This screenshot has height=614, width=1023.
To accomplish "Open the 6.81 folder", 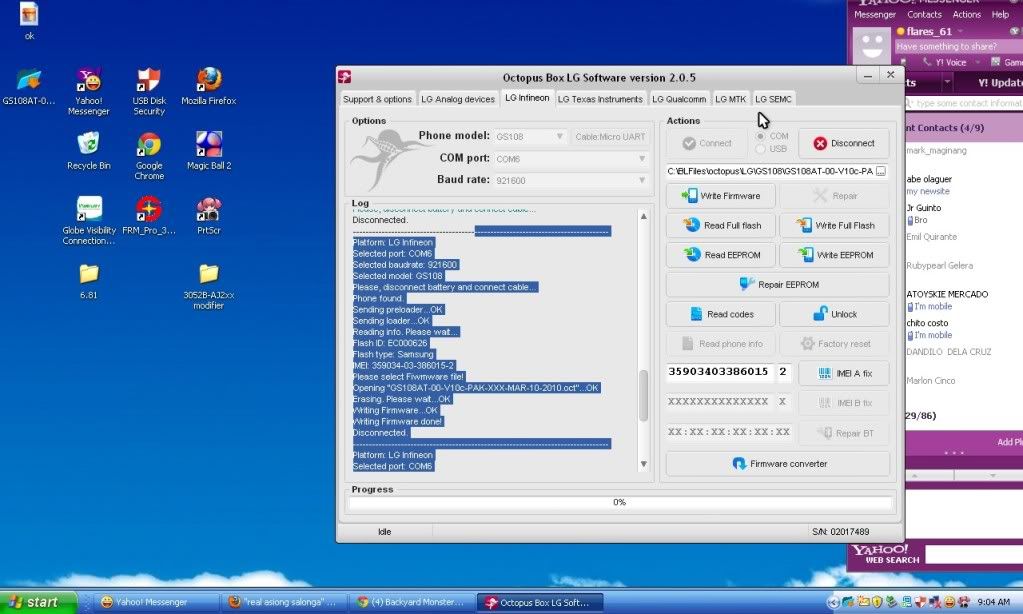I will [x=89, y=281].
